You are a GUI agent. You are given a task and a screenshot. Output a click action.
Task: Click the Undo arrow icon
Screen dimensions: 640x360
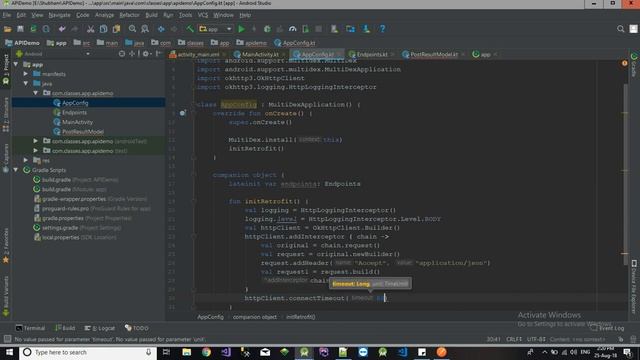pos(62,29)
